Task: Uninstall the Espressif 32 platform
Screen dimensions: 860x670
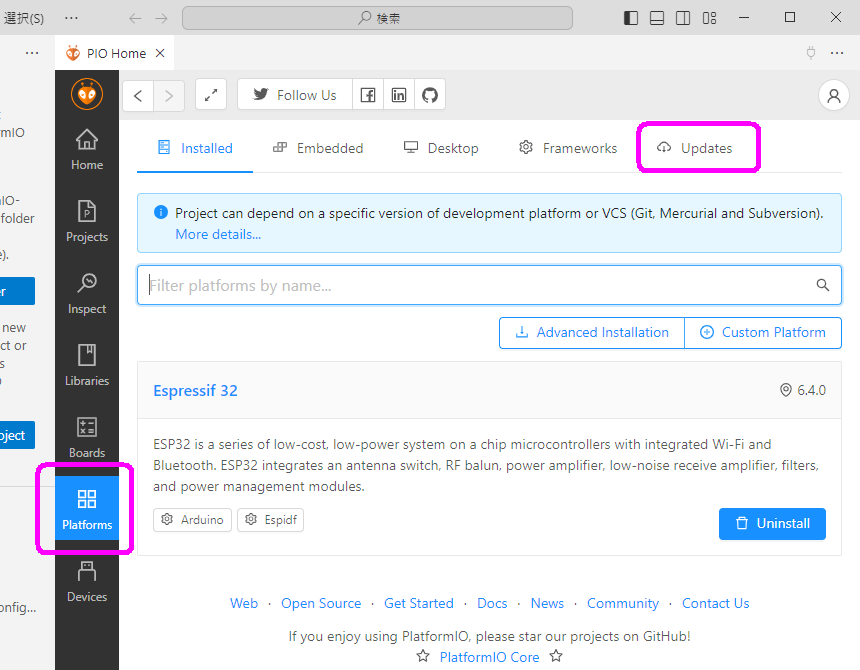Action: point(772,524)
